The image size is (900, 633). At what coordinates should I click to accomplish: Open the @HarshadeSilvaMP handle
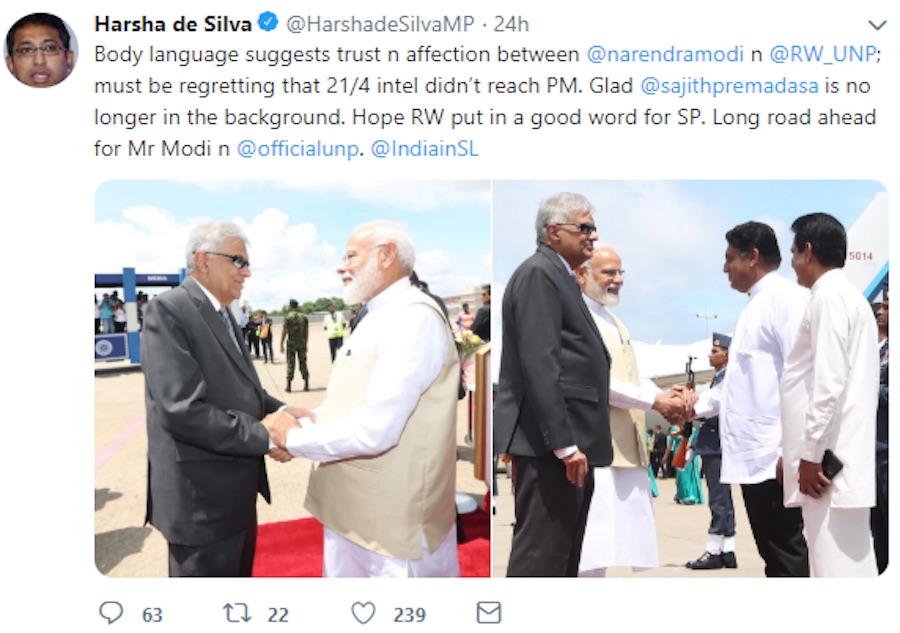pyautogui.click(x=380, y=24)
